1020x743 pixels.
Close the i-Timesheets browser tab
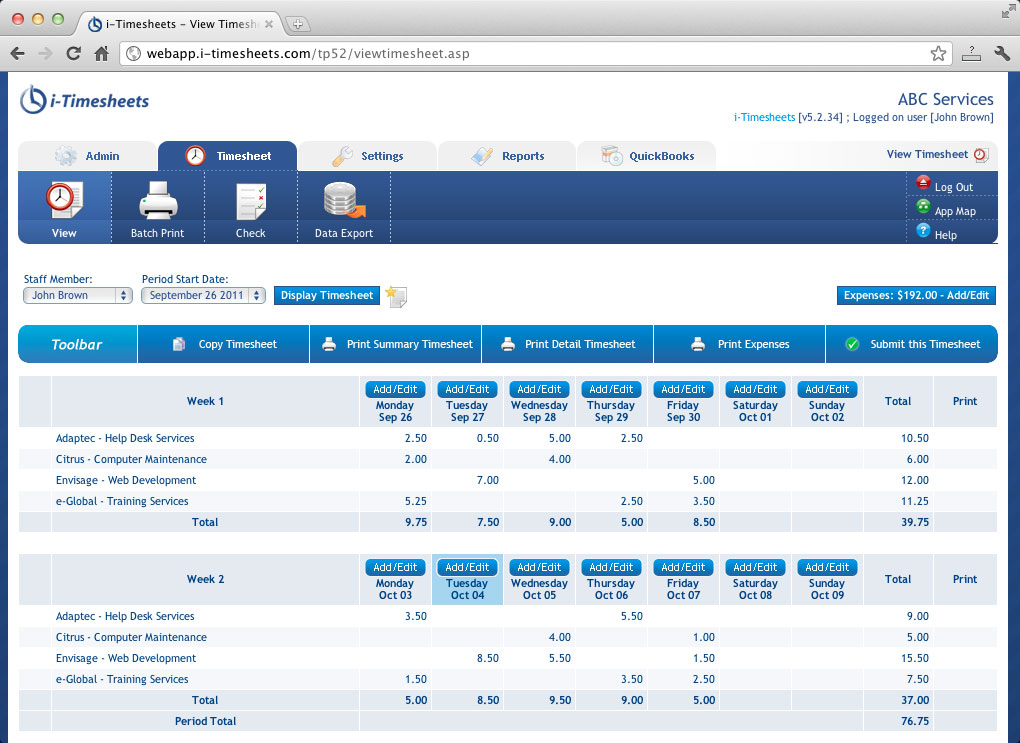269,24
